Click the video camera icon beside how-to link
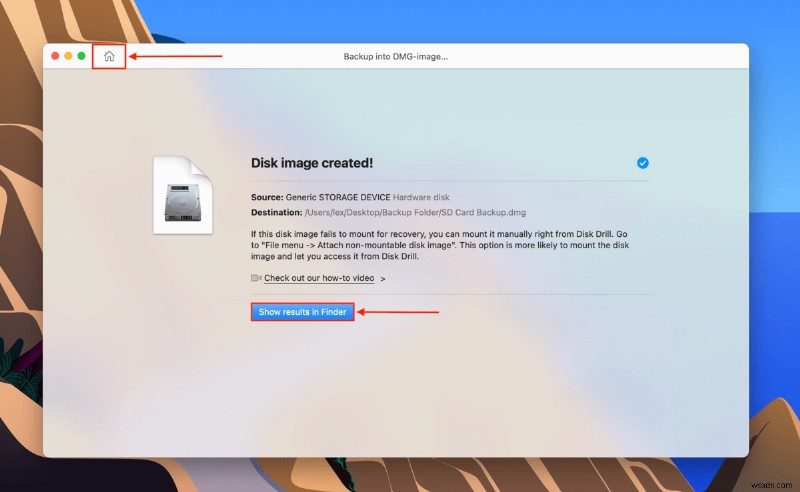Screen dimensions: 800x492 coord(256,278)
